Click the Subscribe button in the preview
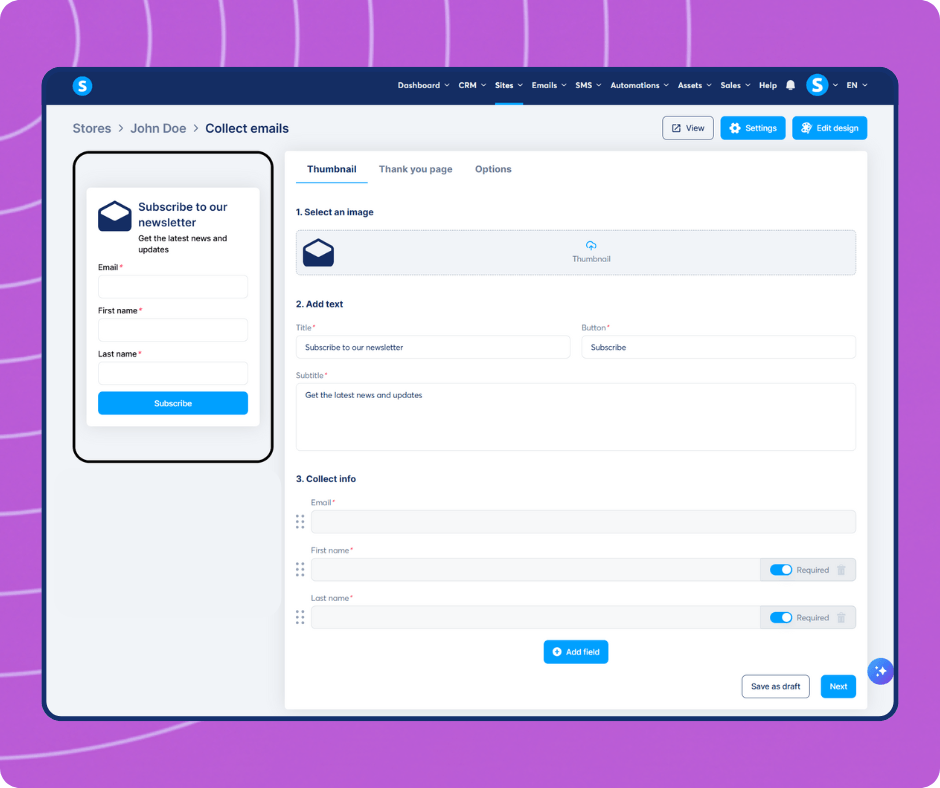The height and width of the screenshot is (788, 940). 173,403
